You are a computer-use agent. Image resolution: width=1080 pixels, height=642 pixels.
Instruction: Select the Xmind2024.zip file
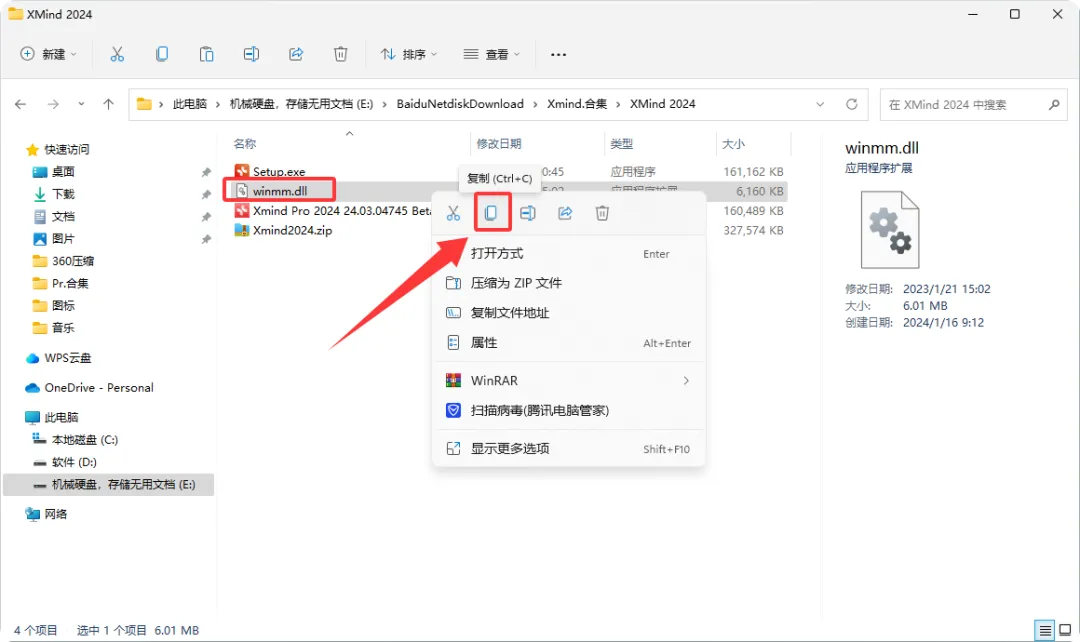(293, 230)
